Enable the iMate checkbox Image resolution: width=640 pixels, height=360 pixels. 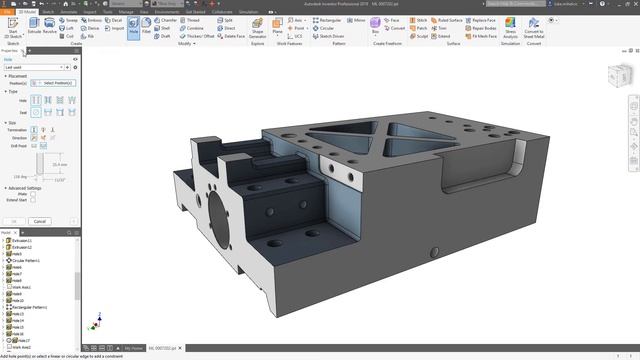click(x=33, y=194)
